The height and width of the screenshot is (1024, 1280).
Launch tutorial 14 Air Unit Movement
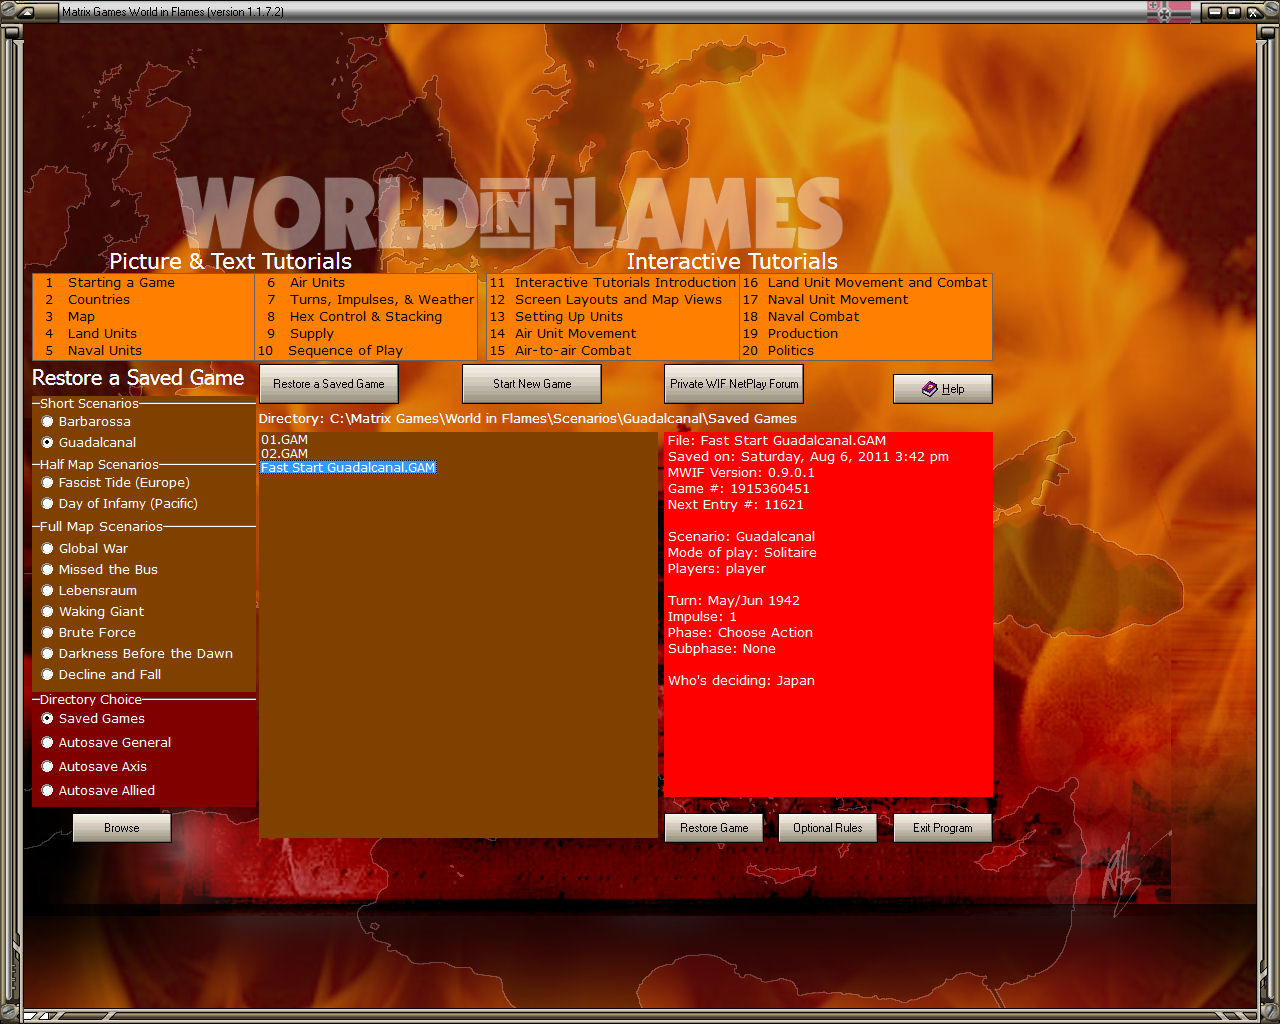(x=563, y=334)
